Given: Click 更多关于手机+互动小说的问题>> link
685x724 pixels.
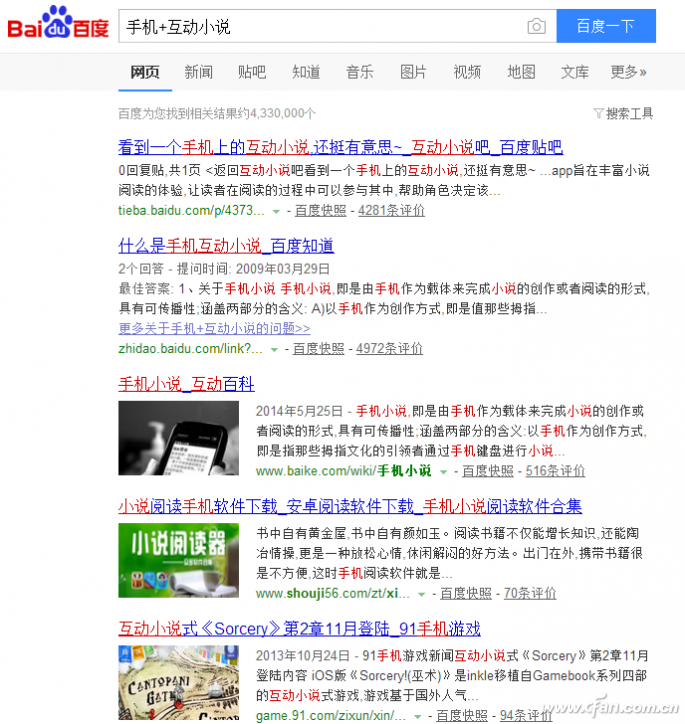Looking at the screenshot, I should (x=214, y=328).
